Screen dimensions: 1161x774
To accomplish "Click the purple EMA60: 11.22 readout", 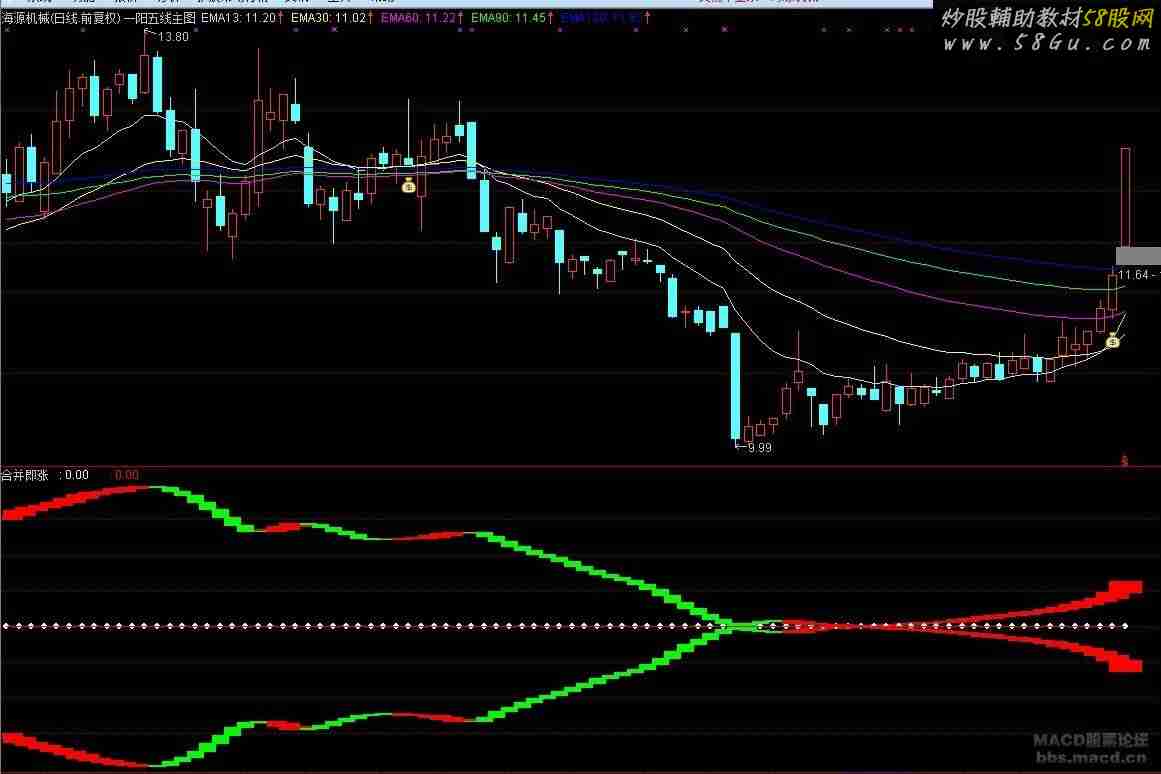I will click(419, 18).
